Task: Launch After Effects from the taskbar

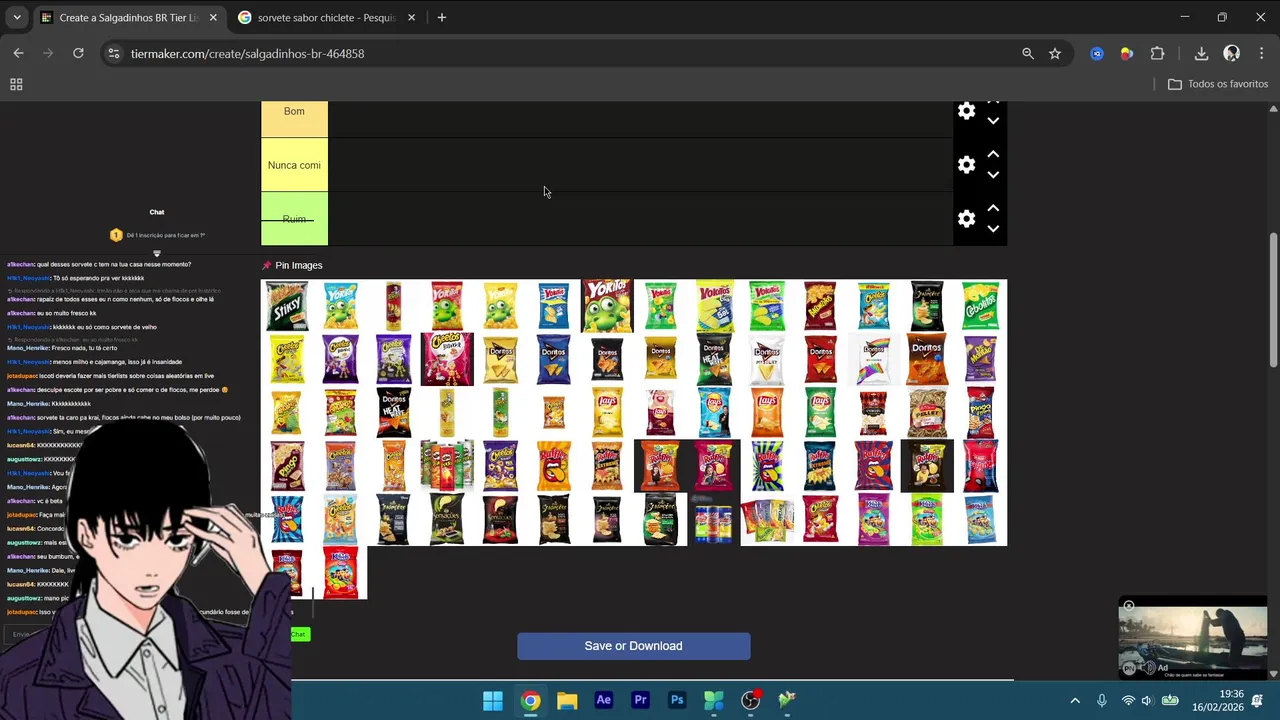Action: [604, 700]
